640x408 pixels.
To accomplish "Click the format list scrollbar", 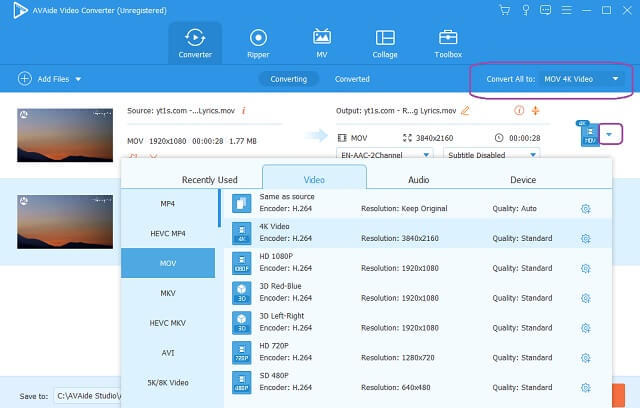I will coord(219,208).
